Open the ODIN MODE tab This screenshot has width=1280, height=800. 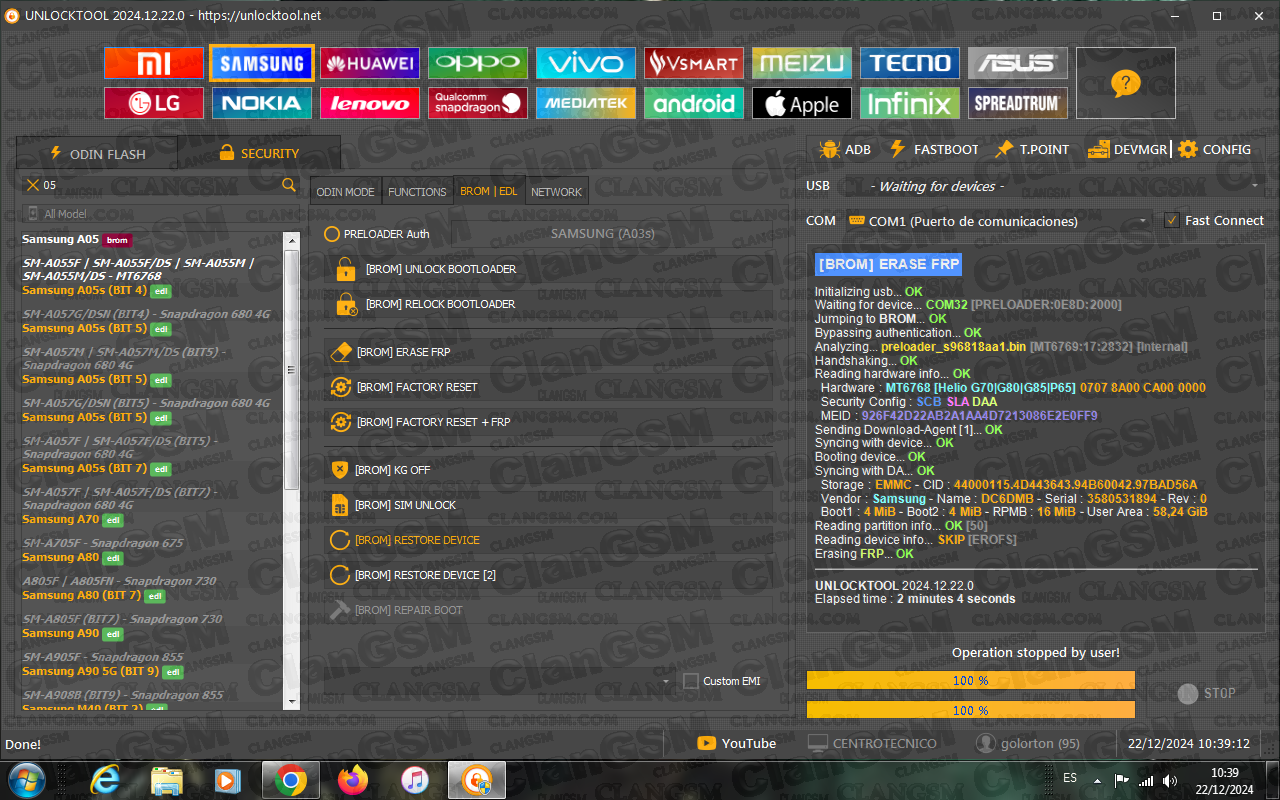pyautogui.click(x=345, y=191)
